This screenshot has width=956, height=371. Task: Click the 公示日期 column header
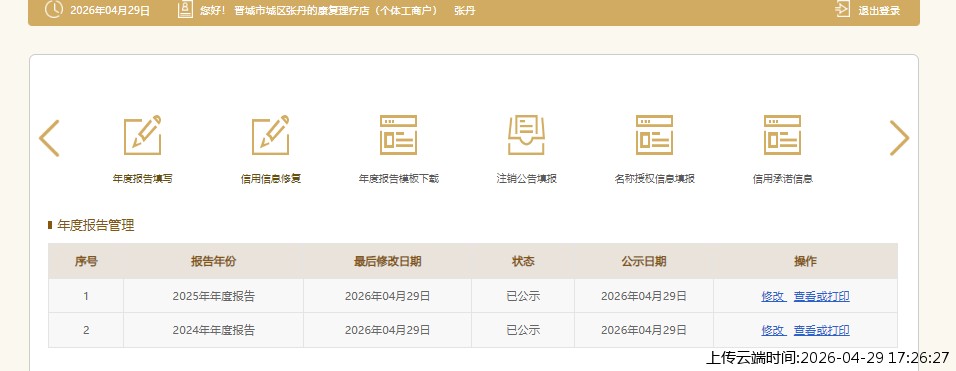[644, 261]
